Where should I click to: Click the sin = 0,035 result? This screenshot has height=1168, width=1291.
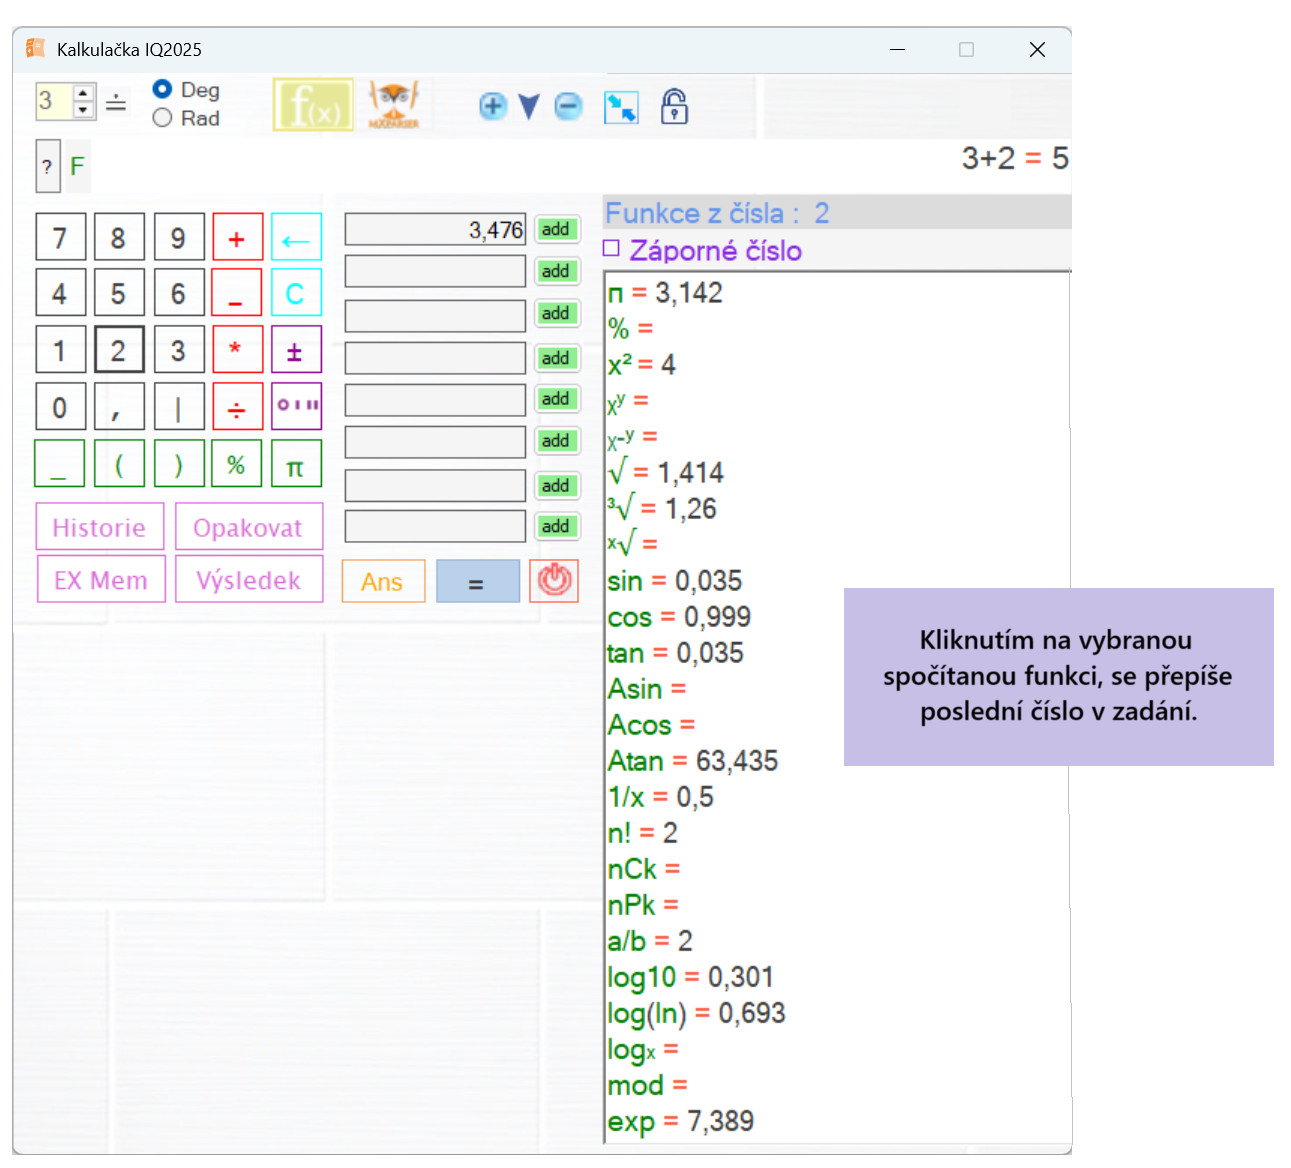pyautogui.click(x=674, y=581)
